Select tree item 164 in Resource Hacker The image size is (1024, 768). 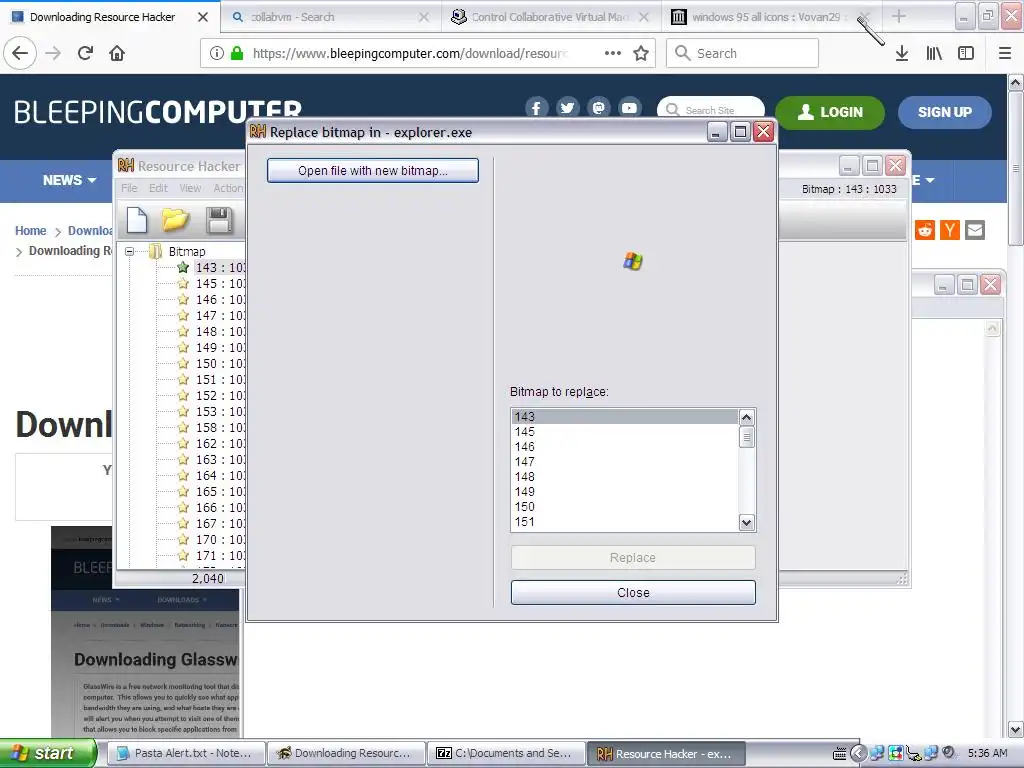[x=219, y=475]
